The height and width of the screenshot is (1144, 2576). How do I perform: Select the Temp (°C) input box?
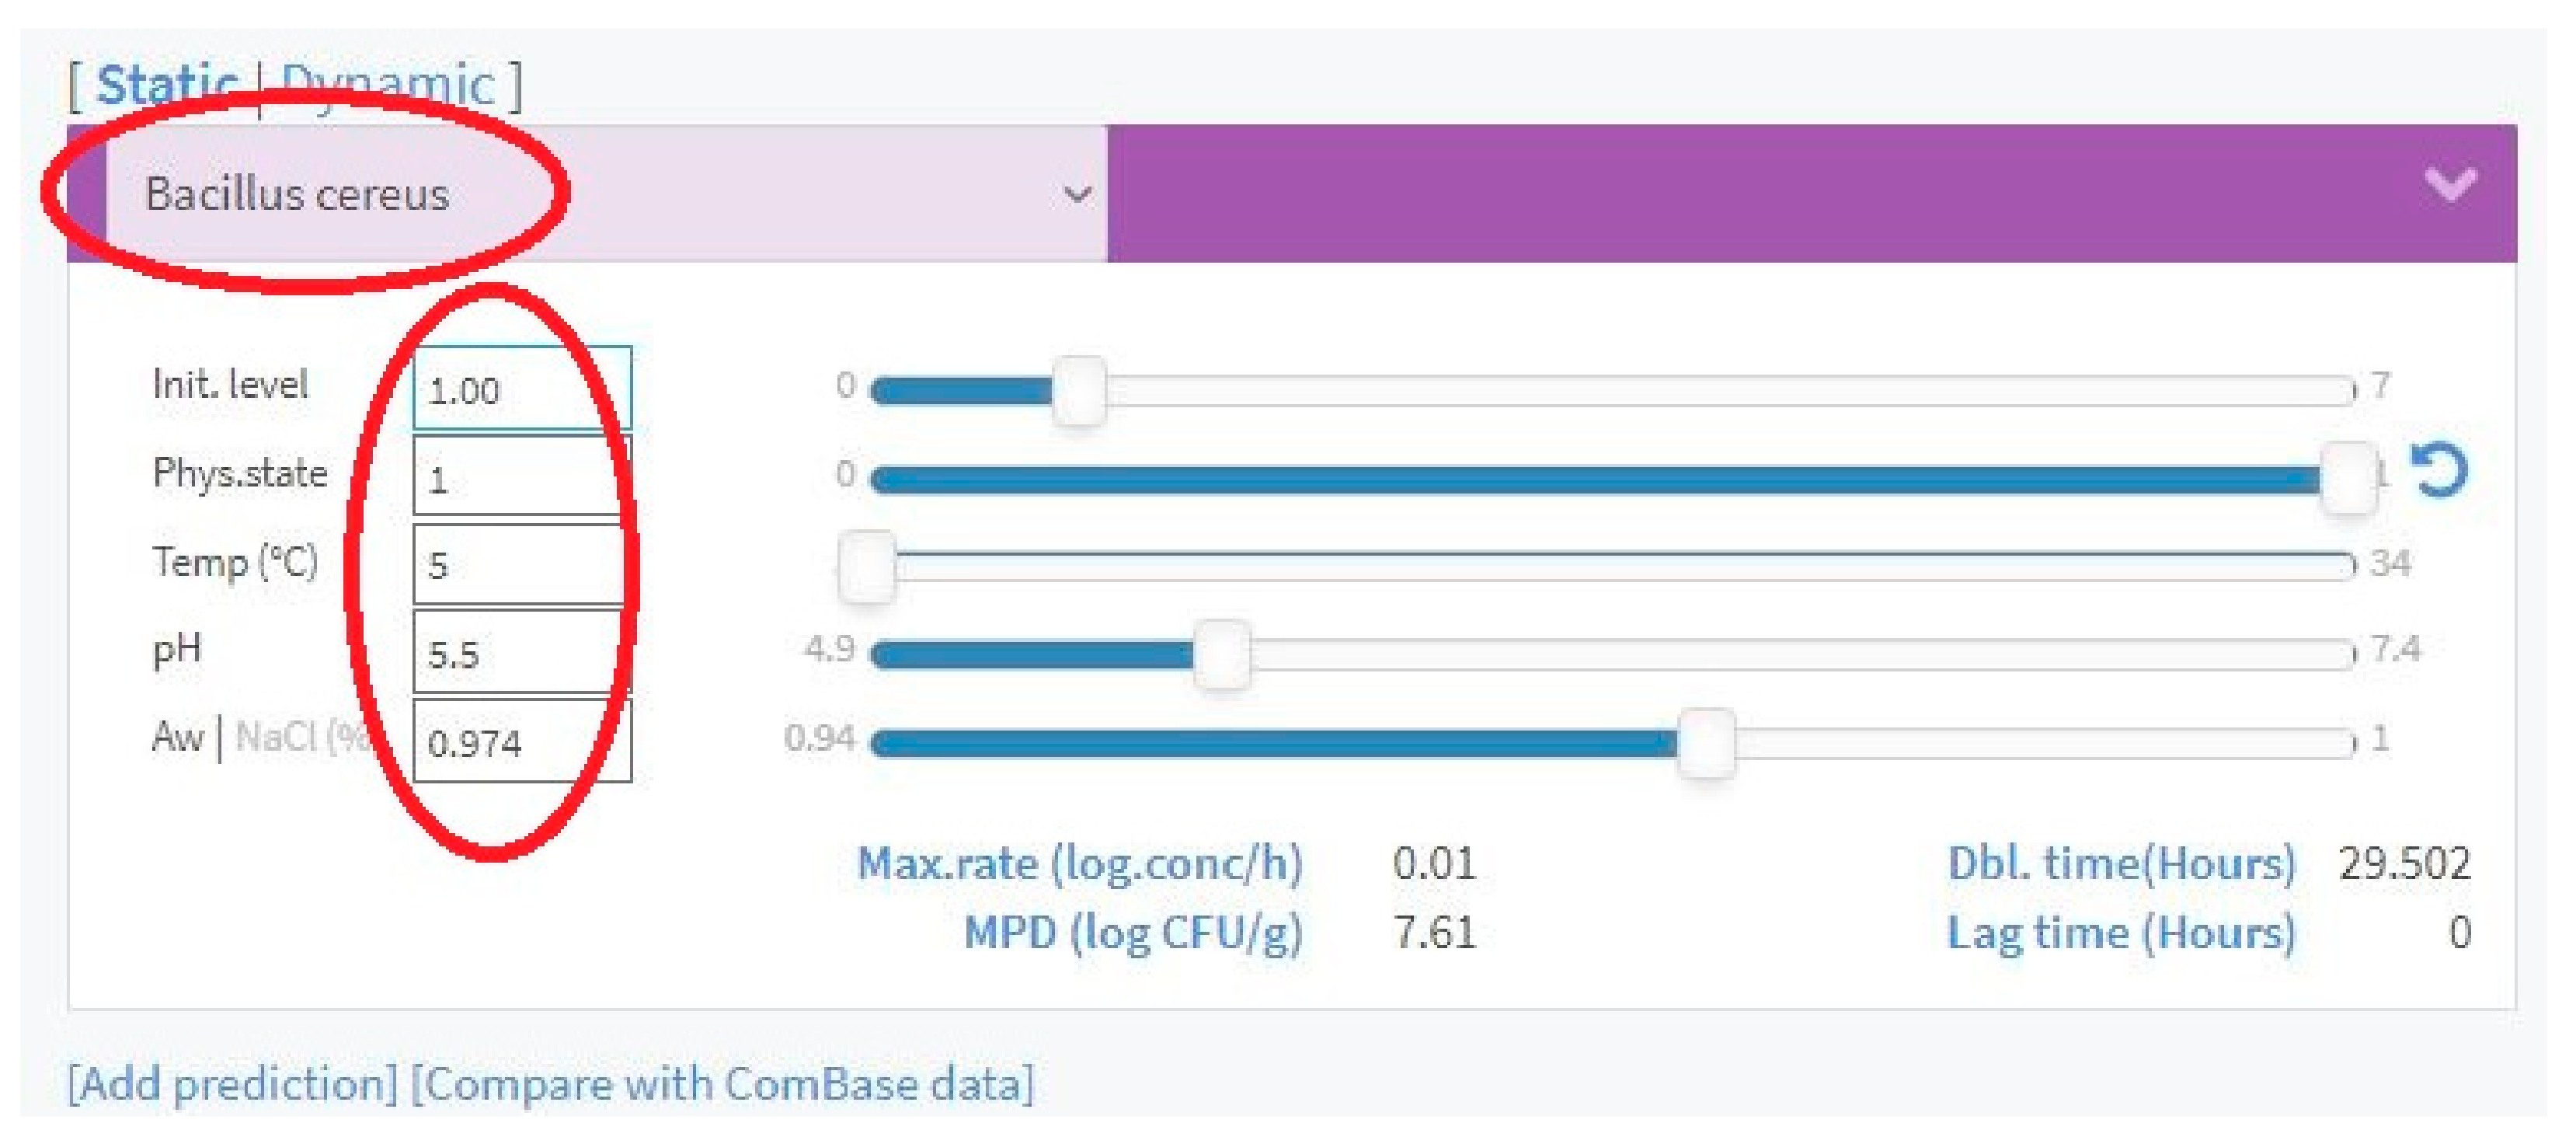[x=521, y=565]
